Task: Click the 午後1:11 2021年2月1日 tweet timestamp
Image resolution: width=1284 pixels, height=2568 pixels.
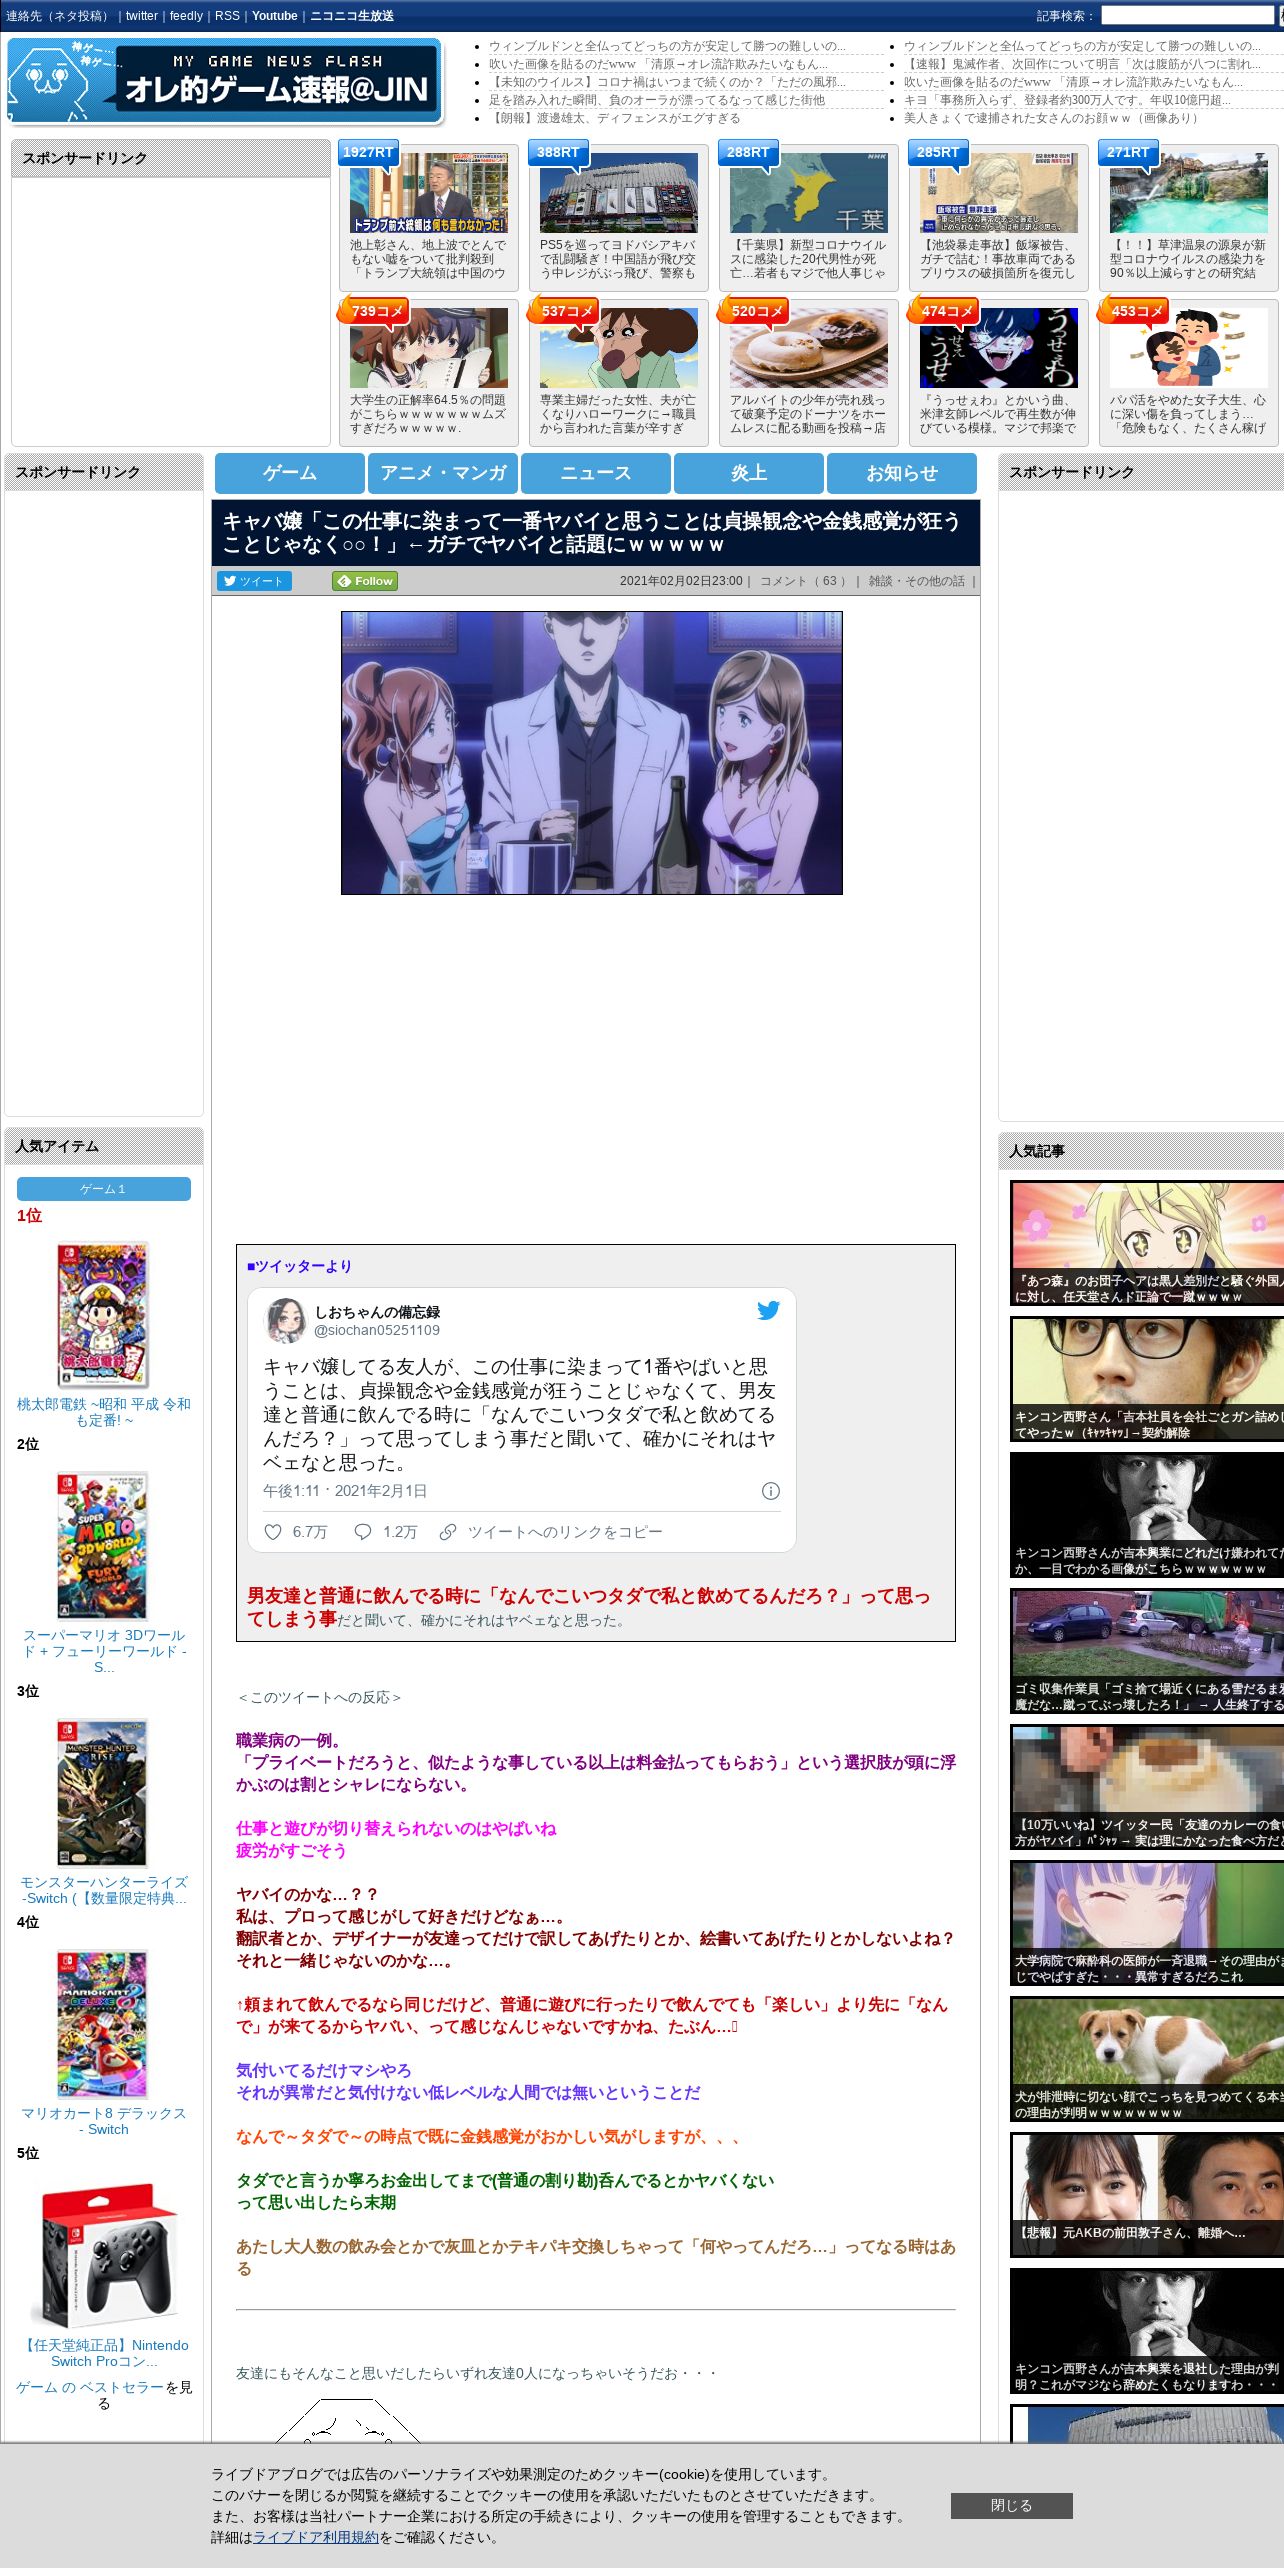Action: [x=345, y=1491]
